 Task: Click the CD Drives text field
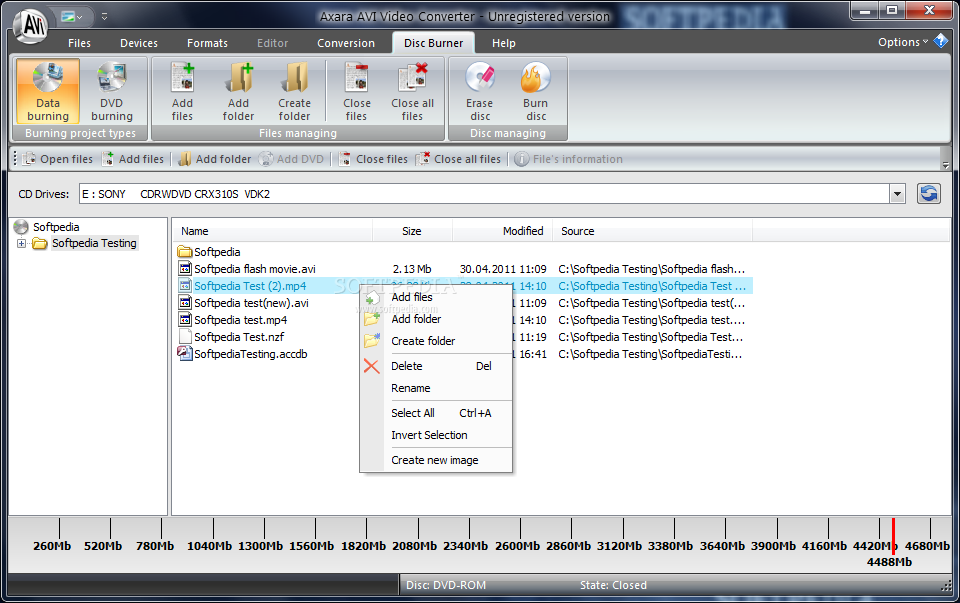[484, 194]
